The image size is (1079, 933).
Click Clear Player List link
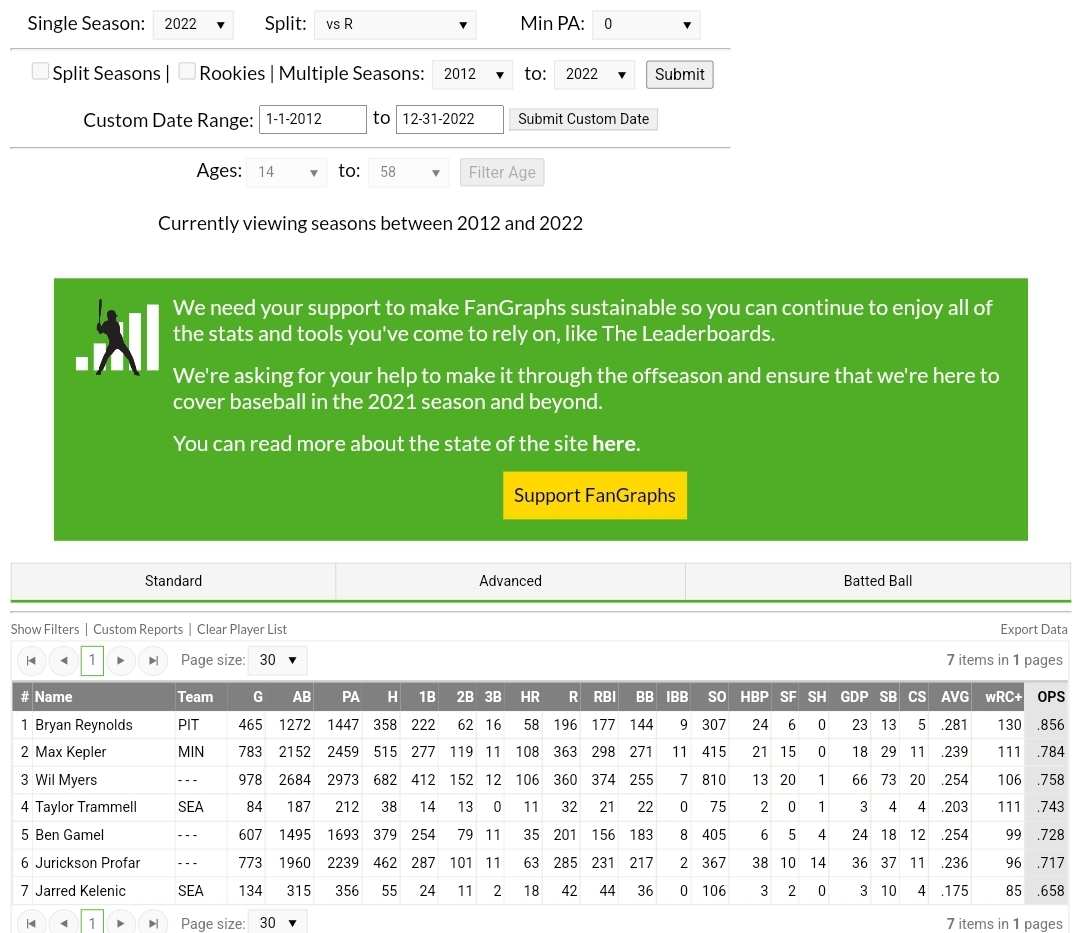pyautogui.click(x=242, y=630)
